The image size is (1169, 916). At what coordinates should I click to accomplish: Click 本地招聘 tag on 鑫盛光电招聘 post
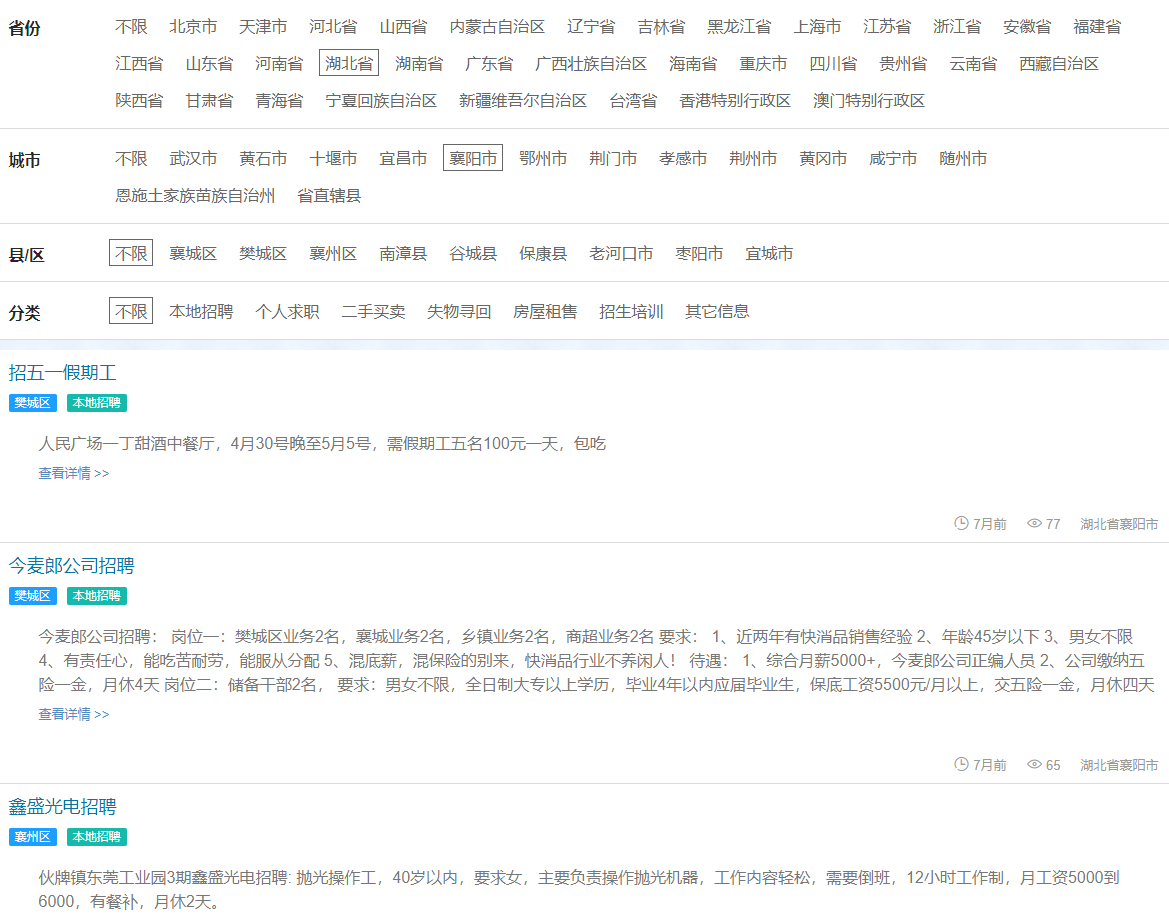point(97,837)
